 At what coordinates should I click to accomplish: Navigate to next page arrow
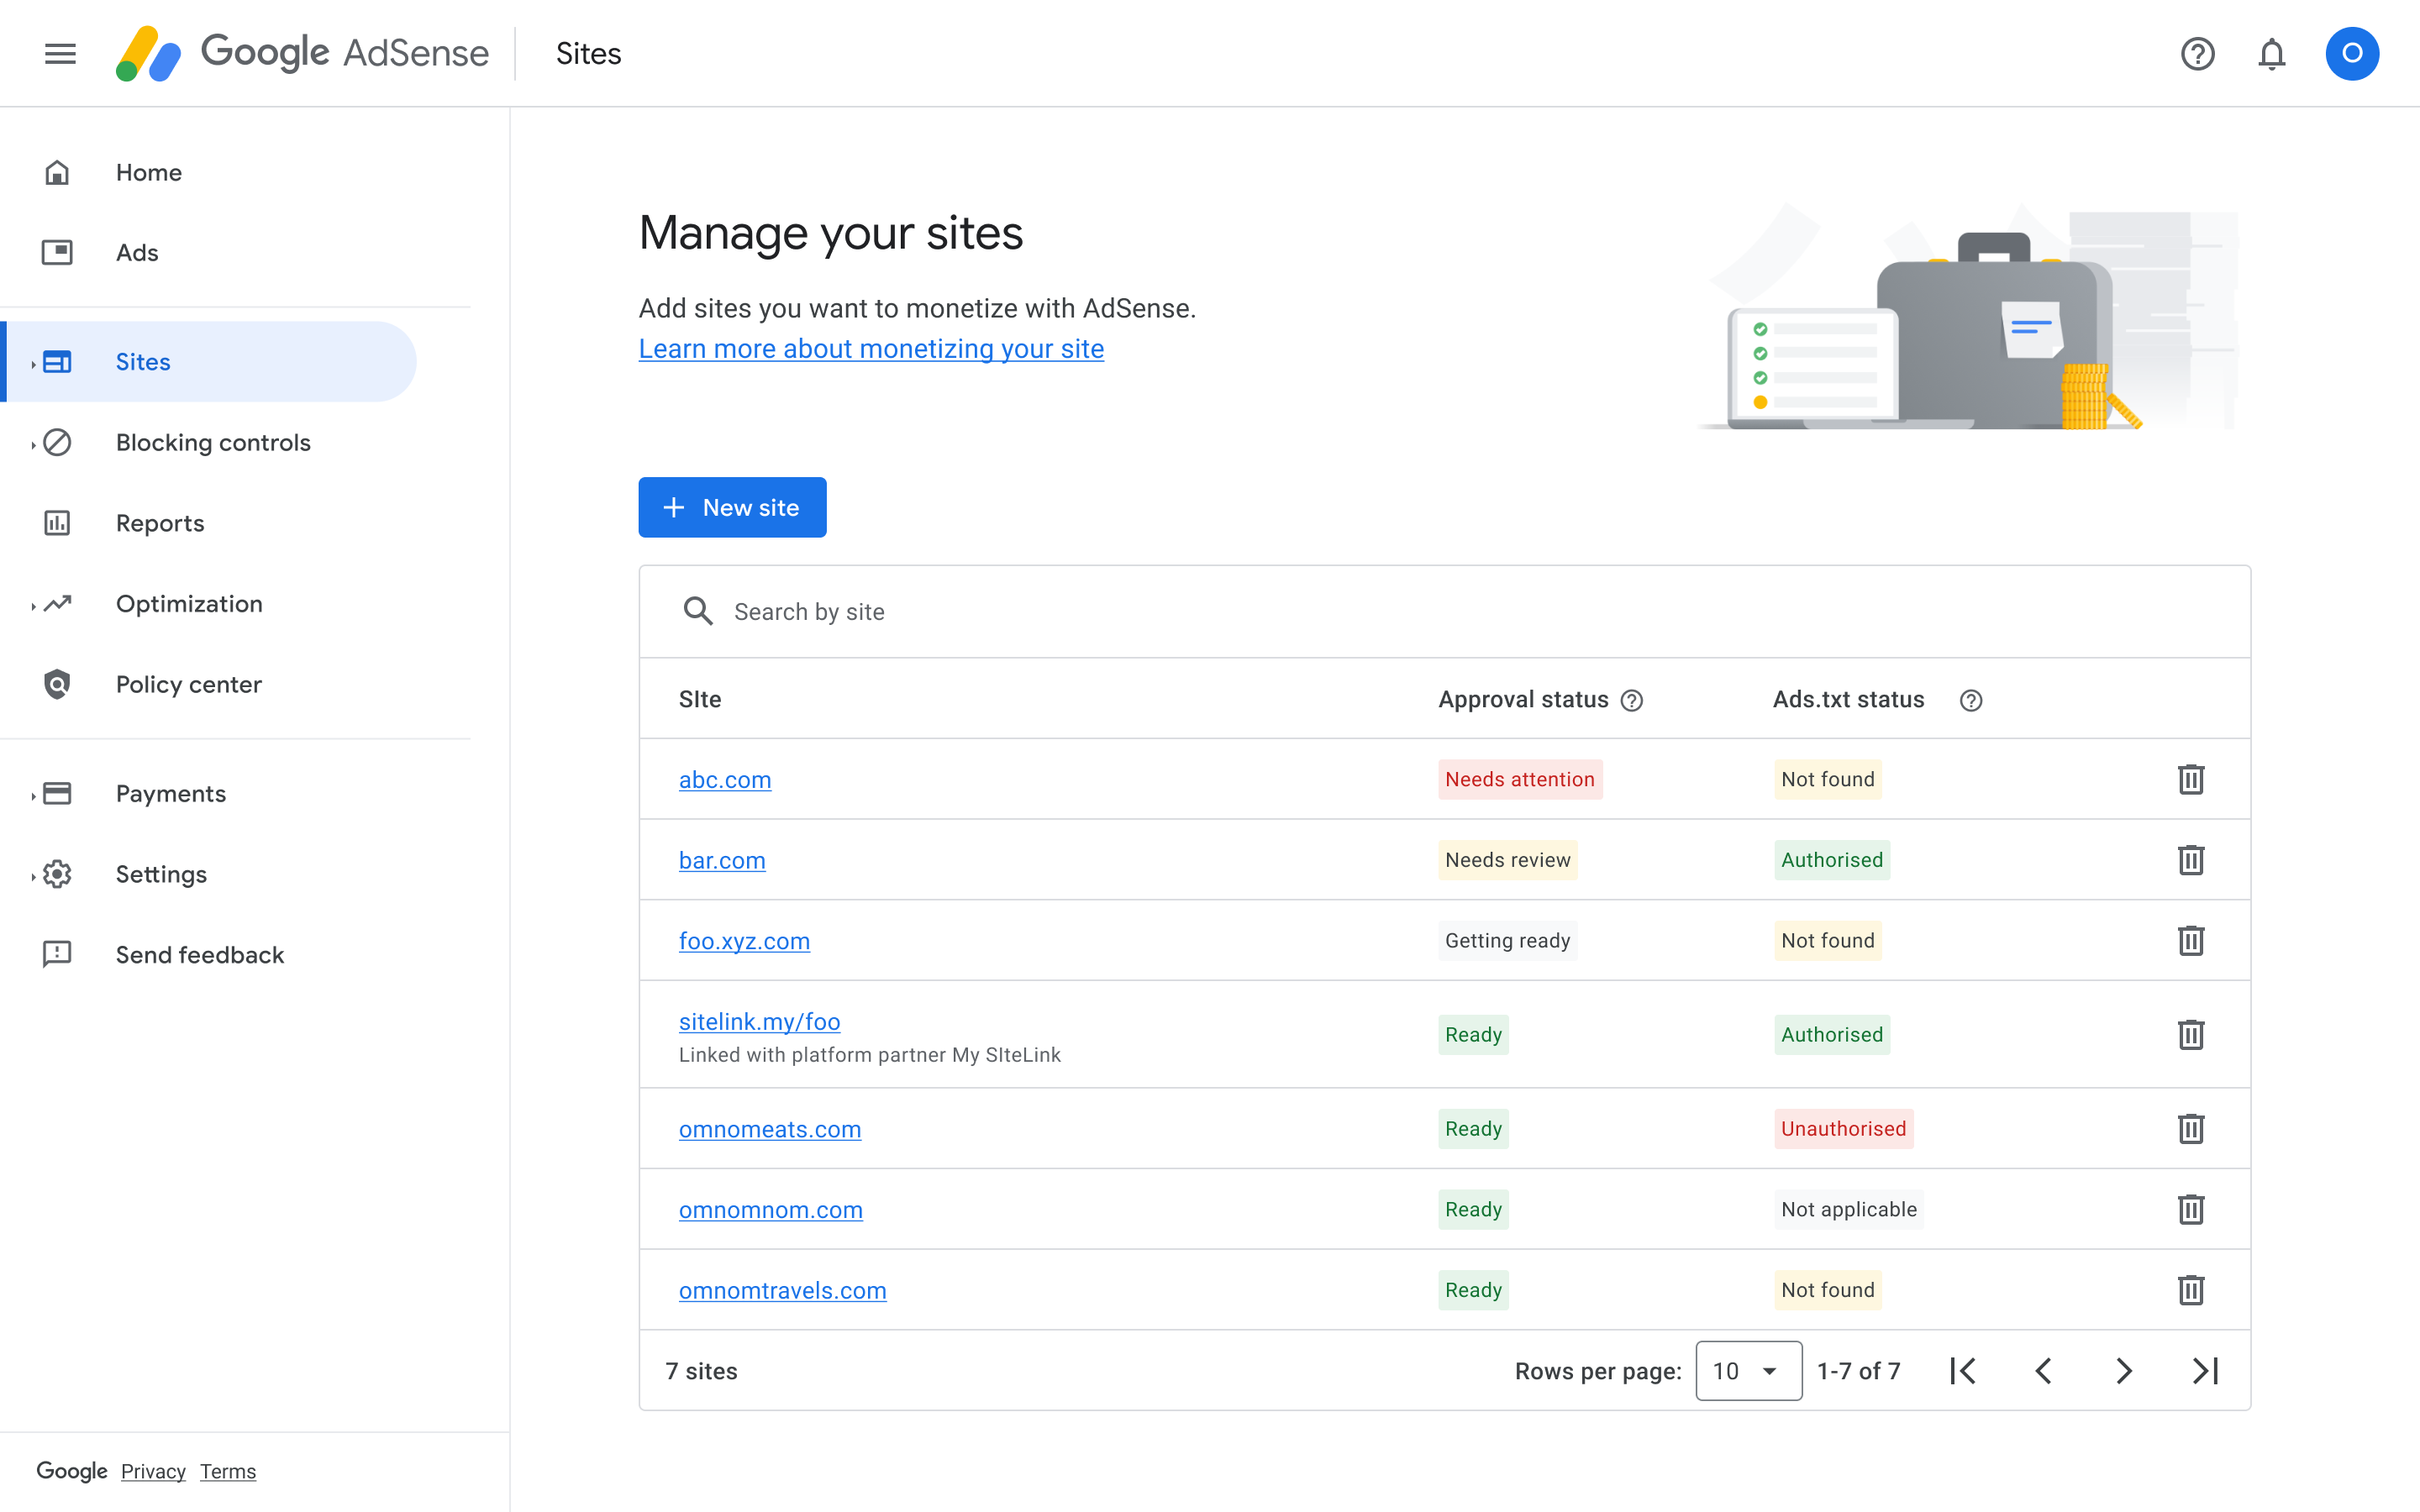tap(2124, 1371)
